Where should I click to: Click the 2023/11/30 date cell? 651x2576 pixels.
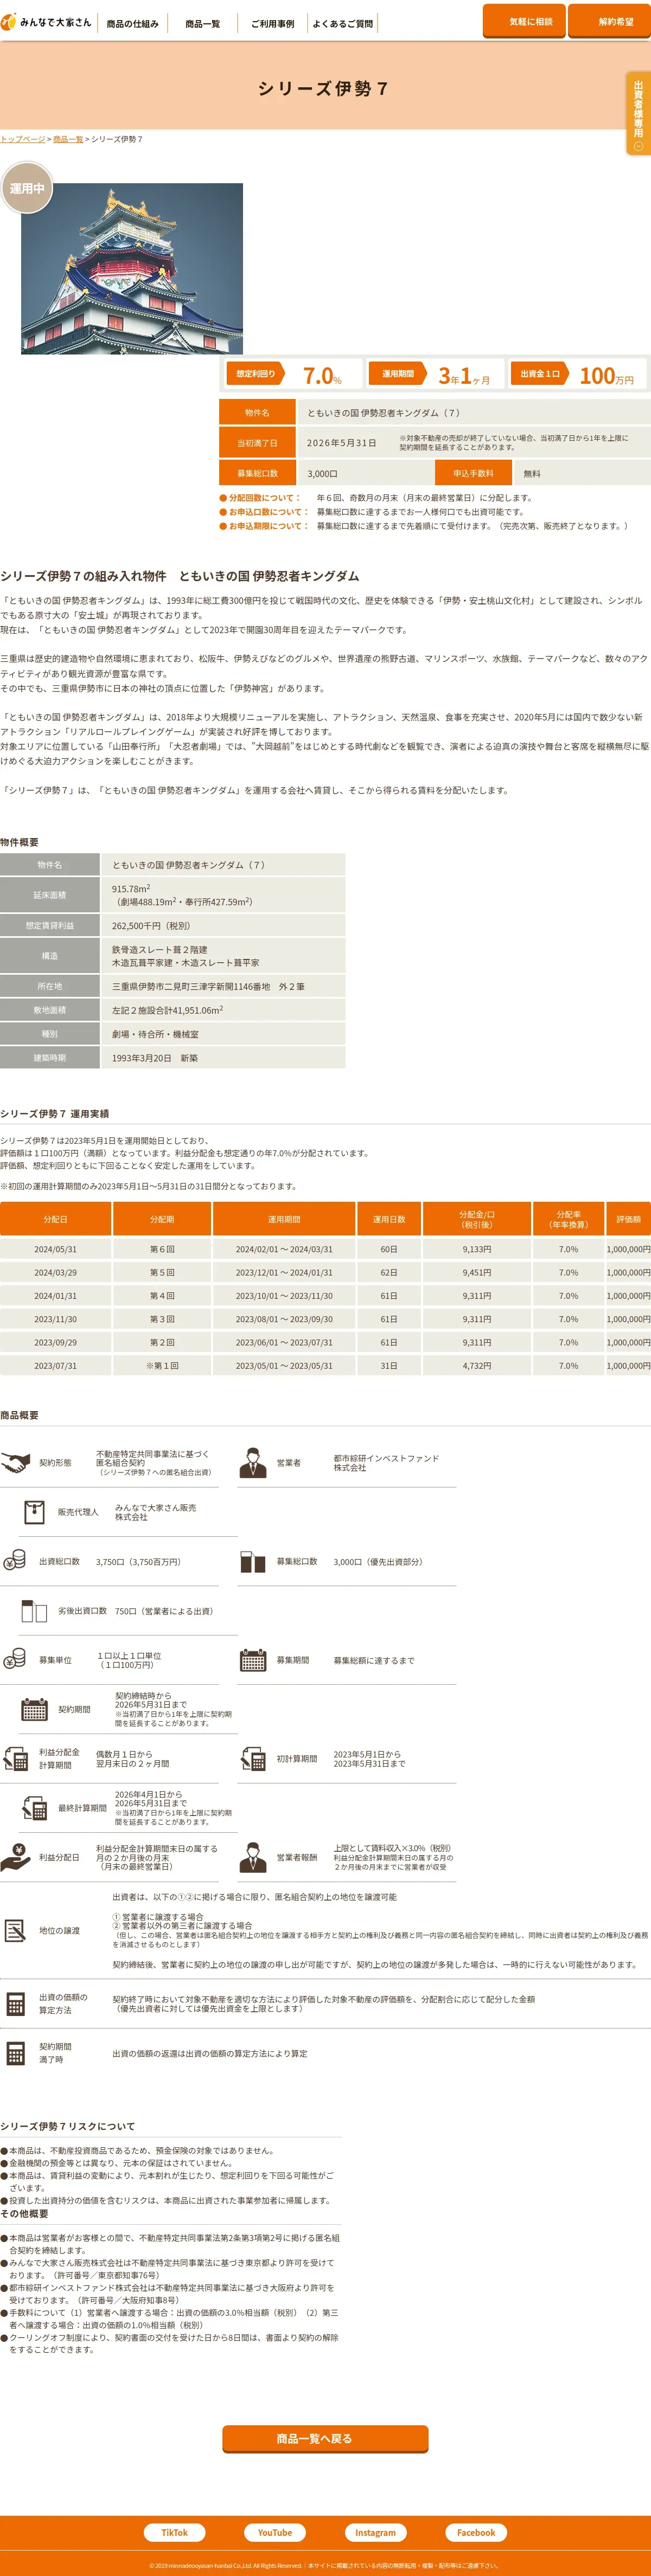click(55, 1319)
